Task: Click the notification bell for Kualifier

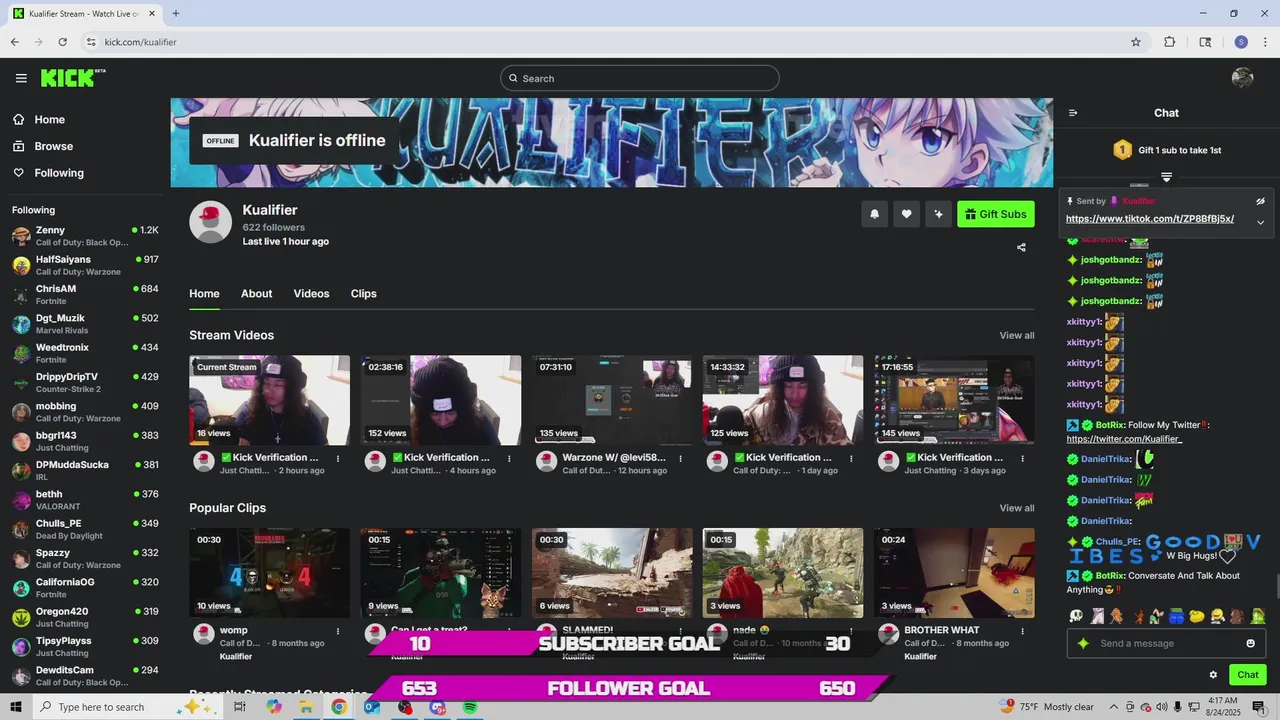Action: pos(875,214)
